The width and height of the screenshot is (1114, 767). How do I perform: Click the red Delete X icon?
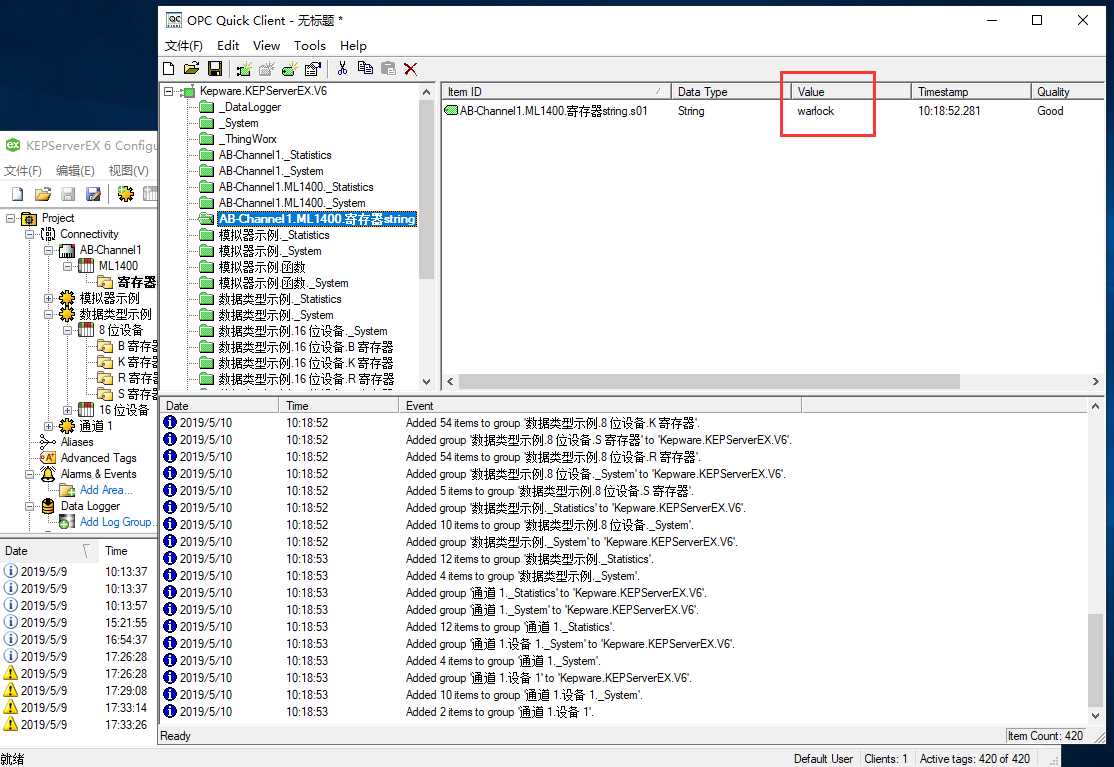[411, 69]
